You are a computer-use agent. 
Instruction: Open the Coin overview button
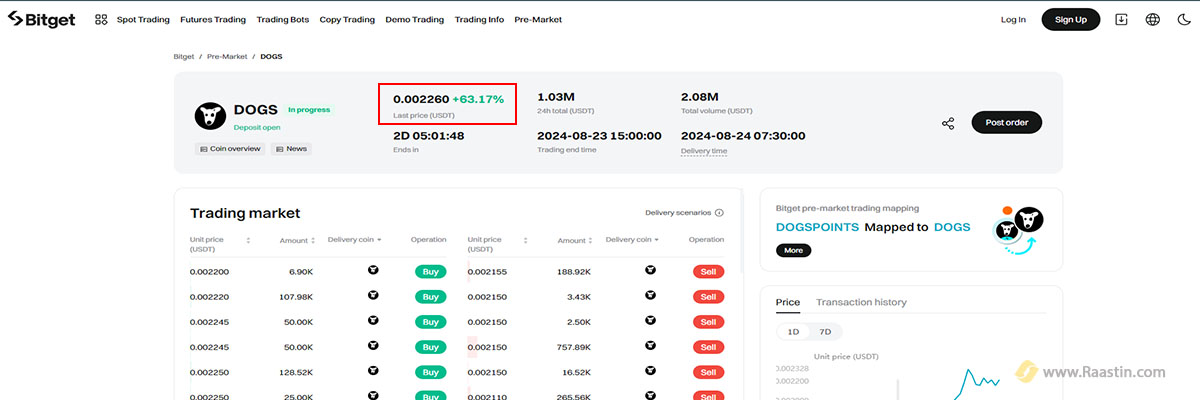pyautogui.click(x=230, y=149)
